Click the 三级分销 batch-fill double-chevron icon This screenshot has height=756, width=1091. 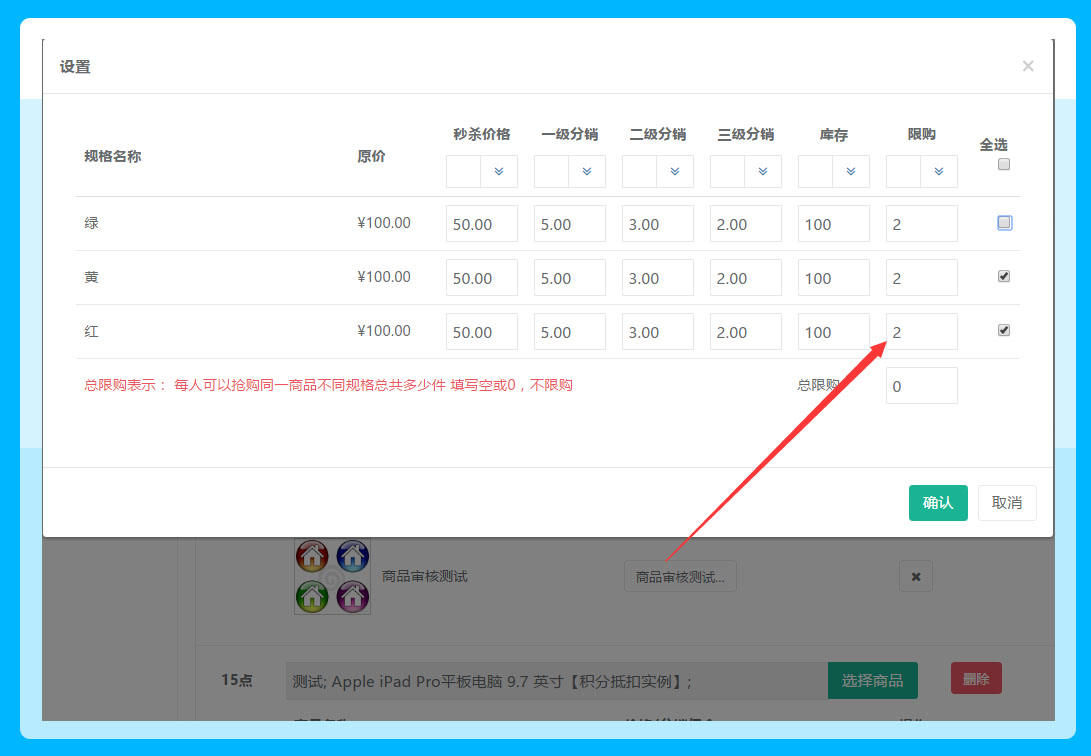(x=763, y=172)
